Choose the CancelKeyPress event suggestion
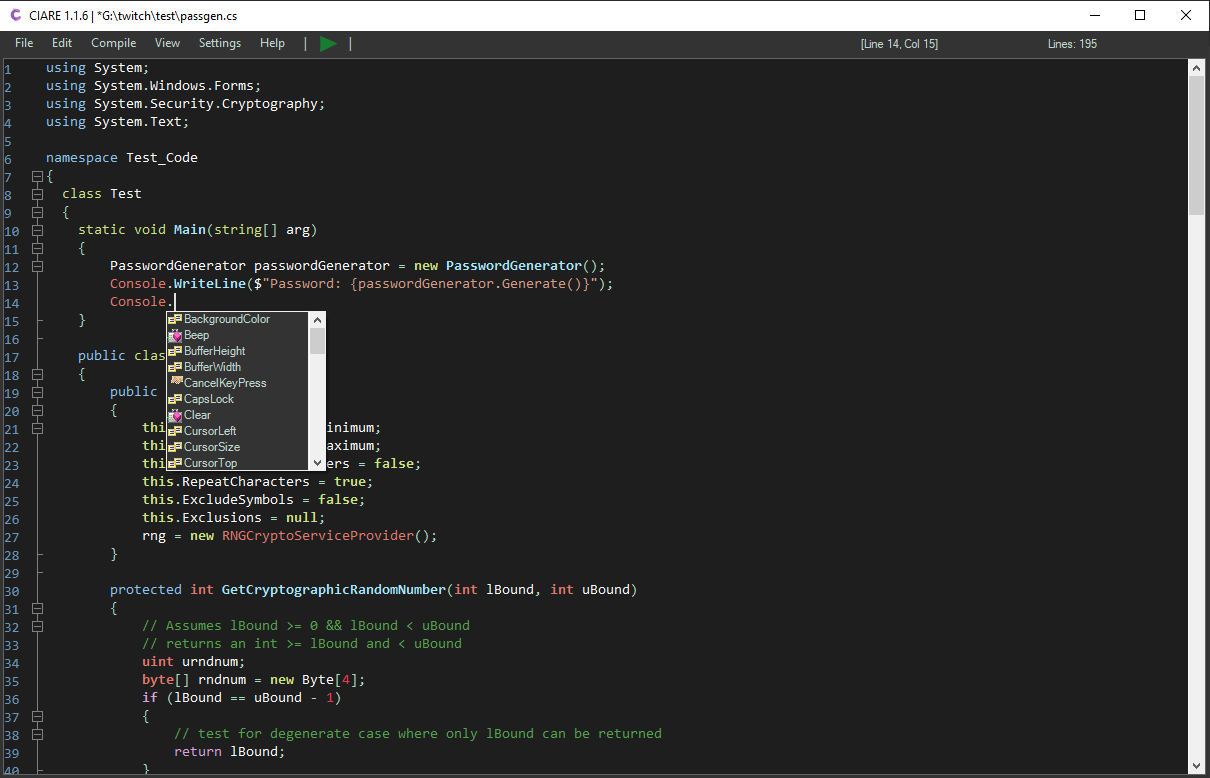 238,383
